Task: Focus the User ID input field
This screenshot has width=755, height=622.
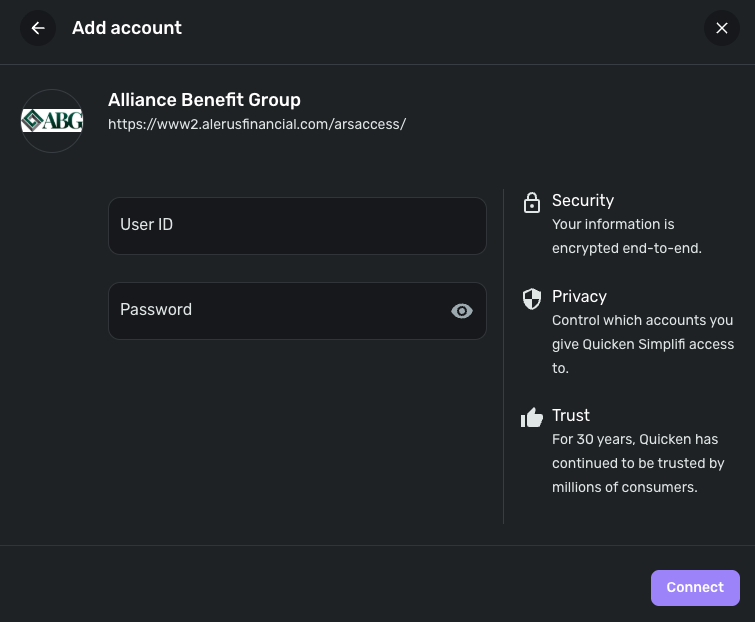Action: [297, 225]
